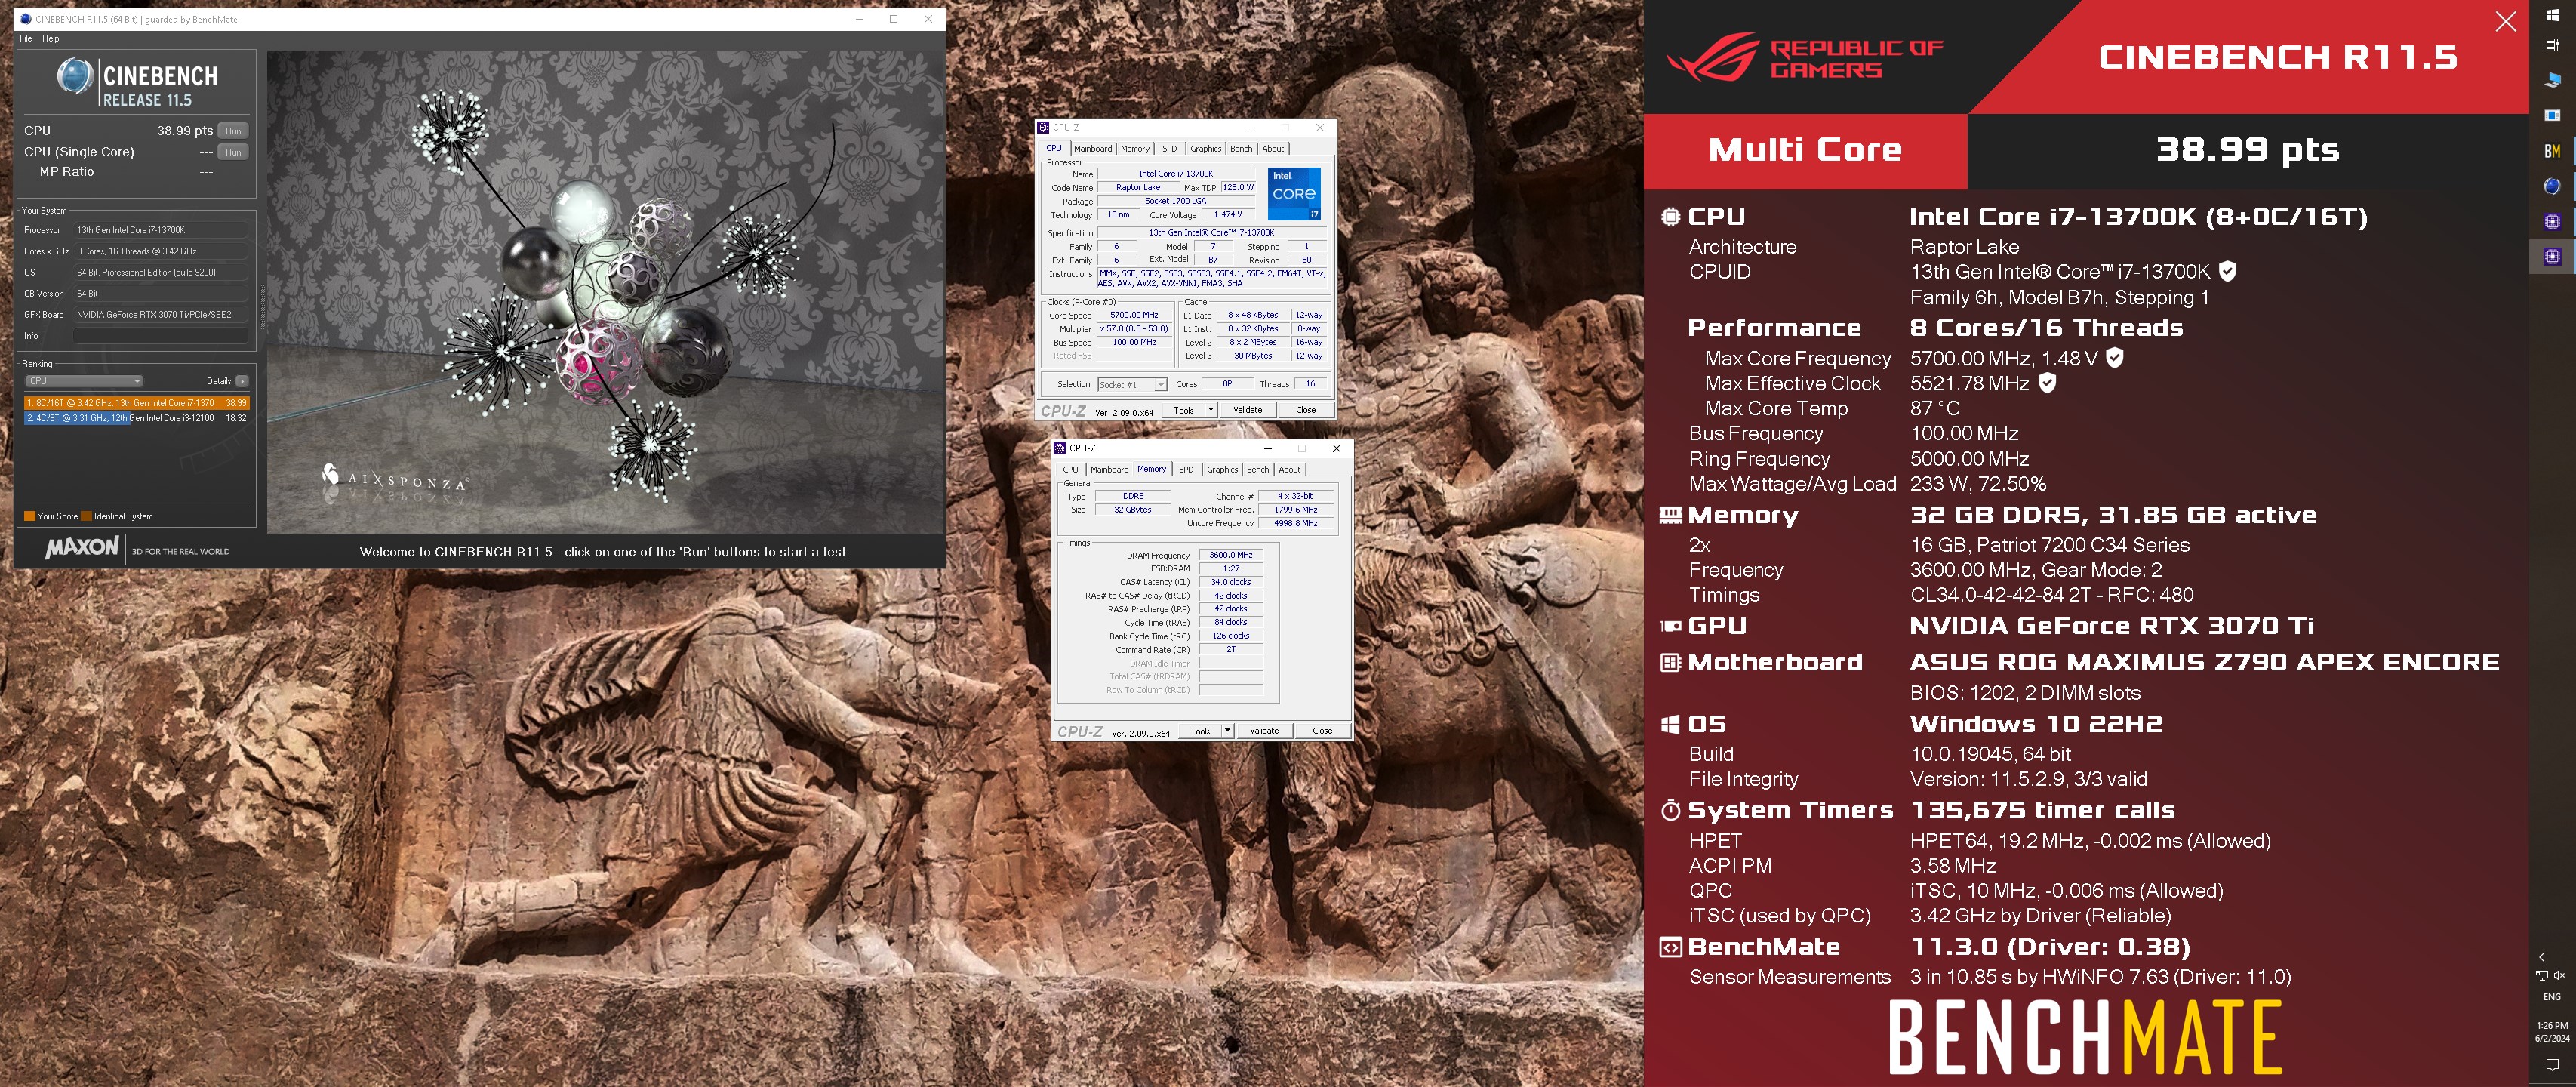Click the System Timers clock icon

pos(1670,810)
